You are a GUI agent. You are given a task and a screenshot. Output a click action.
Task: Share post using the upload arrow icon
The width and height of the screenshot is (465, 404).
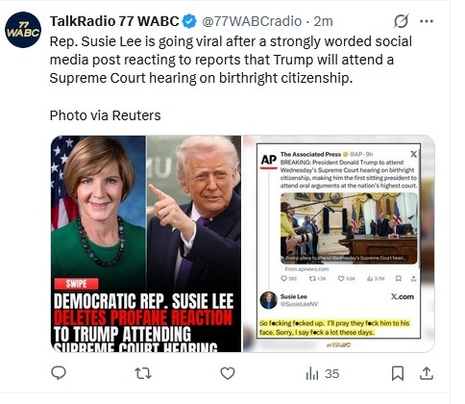pos(426,373)
